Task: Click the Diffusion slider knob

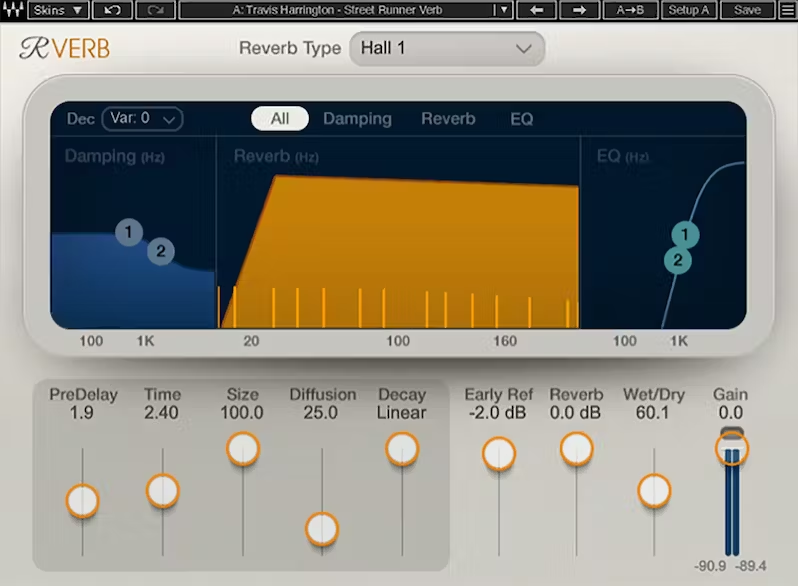Action: click(322, 529)
